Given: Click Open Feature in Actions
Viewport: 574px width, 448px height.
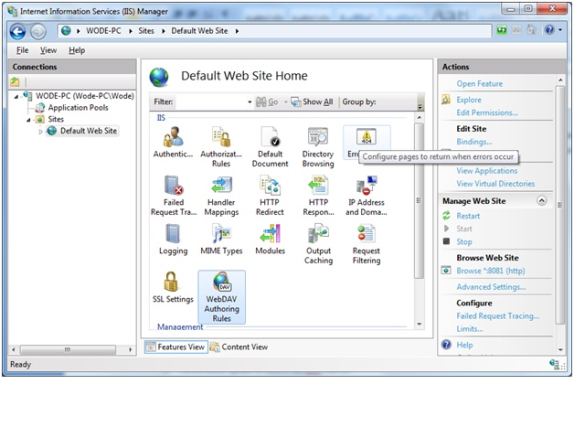Looking at the screenshot, I should click(x=480, y=84).
